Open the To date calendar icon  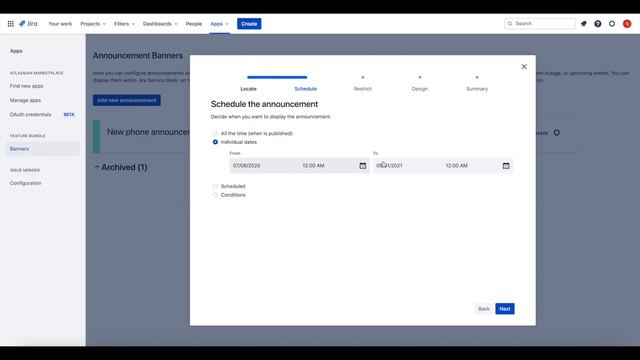[506, 166]
